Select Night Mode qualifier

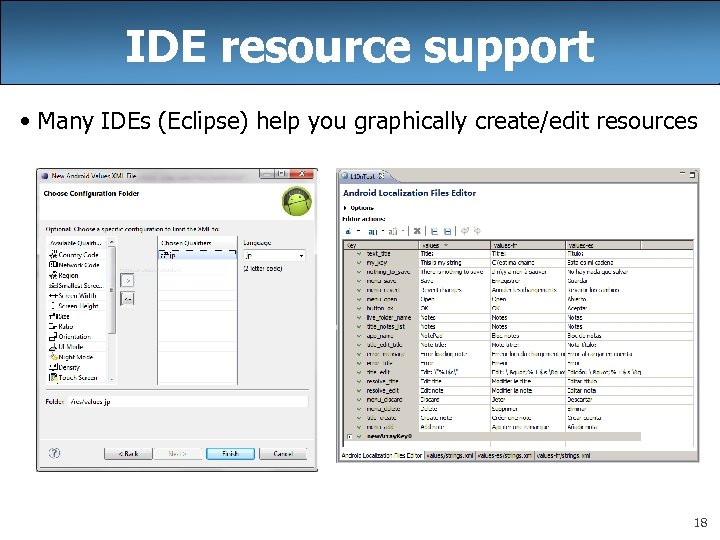77,357
